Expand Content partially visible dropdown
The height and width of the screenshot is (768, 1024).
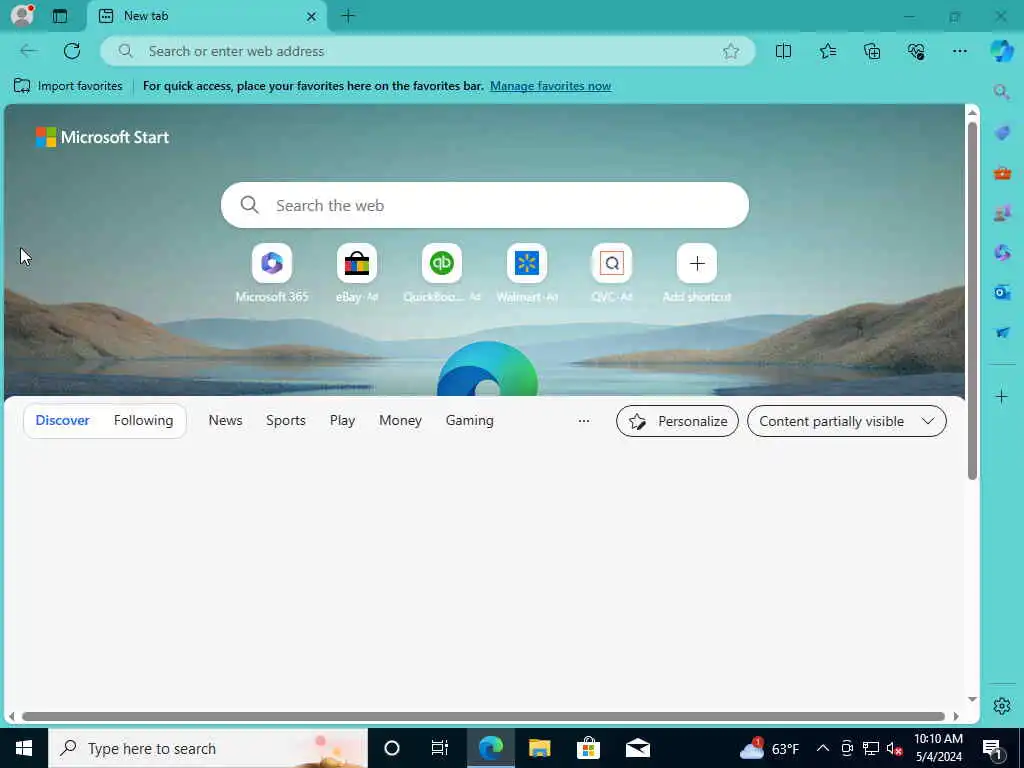[x=846, y=421]
